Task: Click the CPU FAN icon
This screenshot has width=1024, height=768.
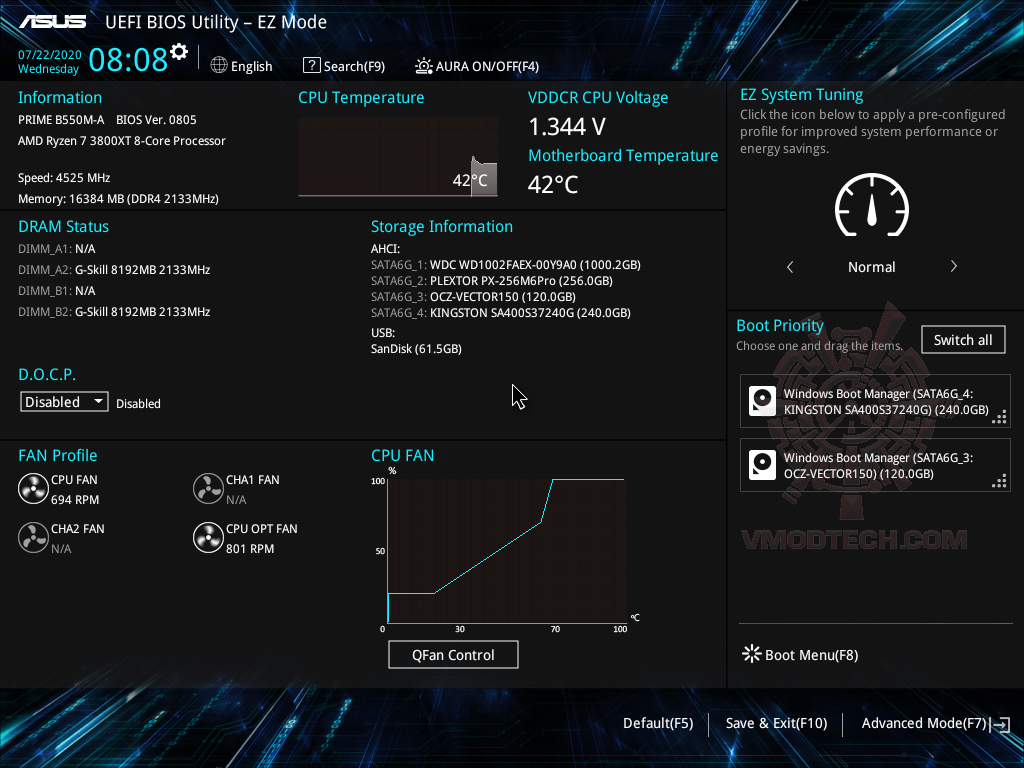Action: pos(33,489)
